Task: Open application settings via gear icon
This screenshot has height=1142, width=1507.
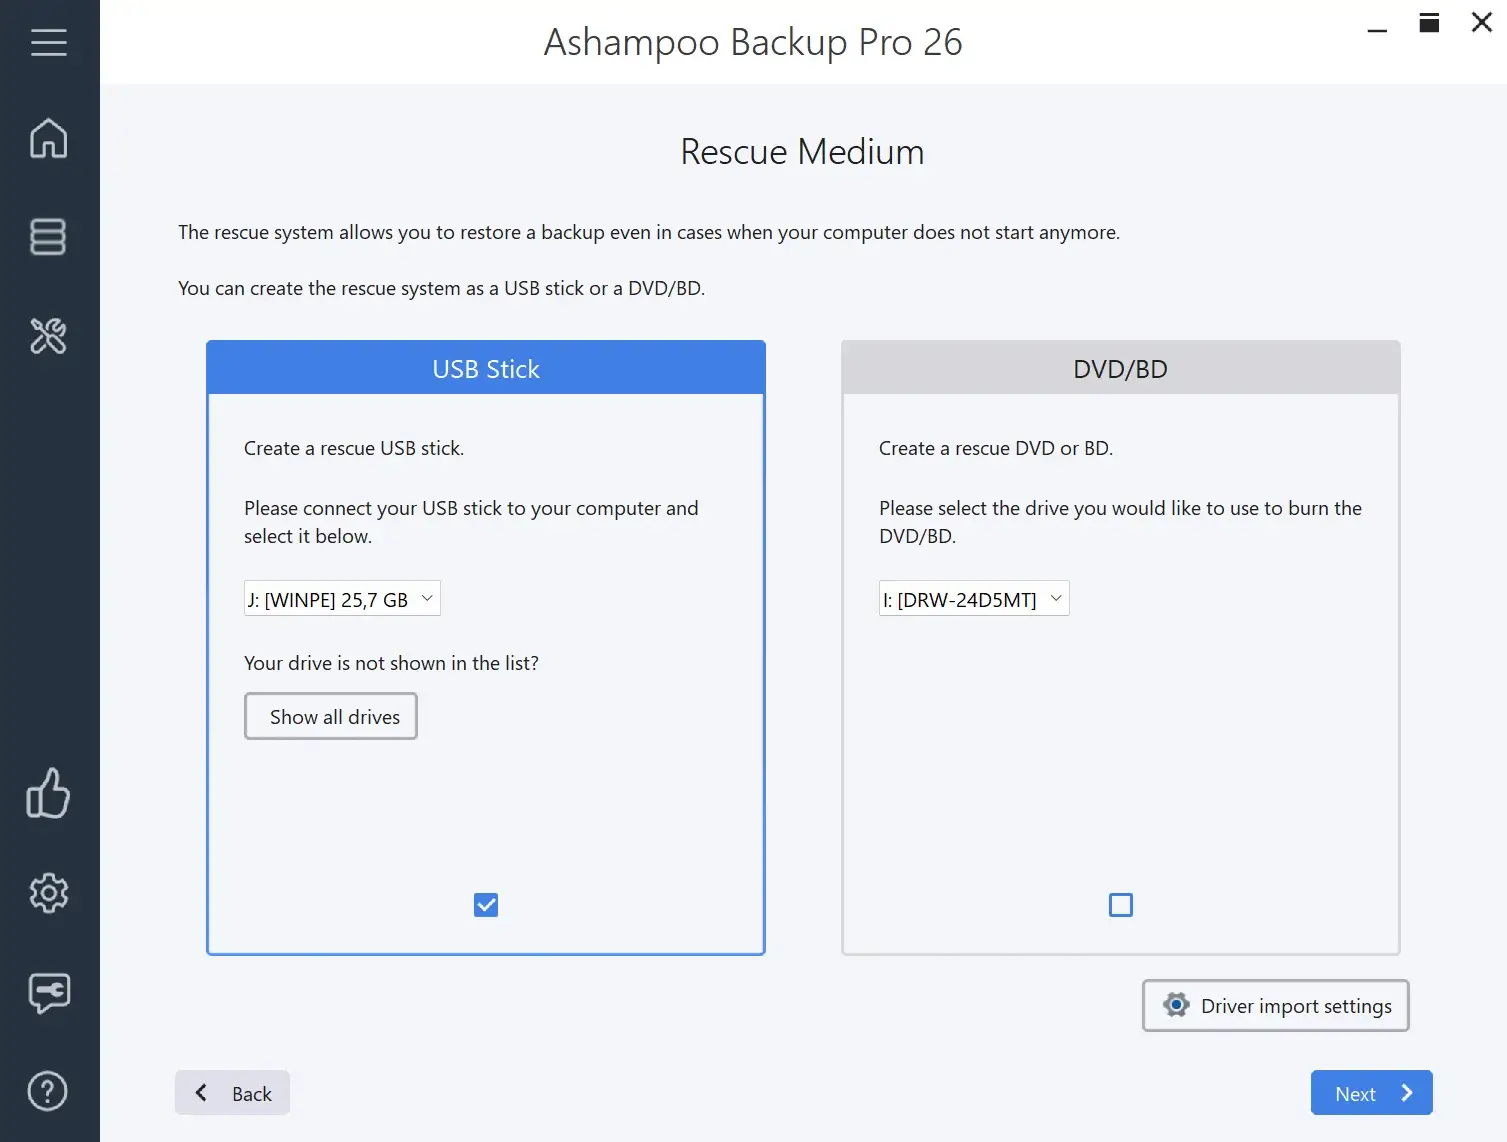Action: (48, 894)
